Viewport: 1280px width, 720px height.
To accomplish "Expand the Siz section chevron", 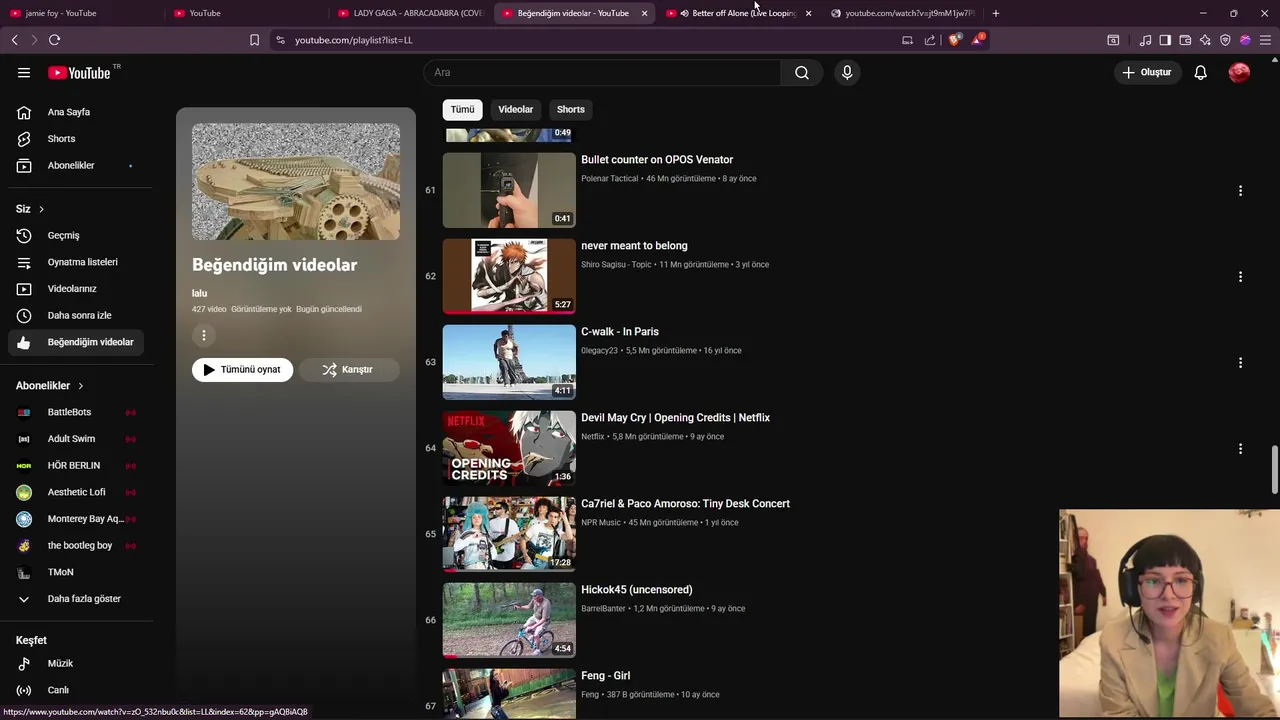I will click(41, 209).
